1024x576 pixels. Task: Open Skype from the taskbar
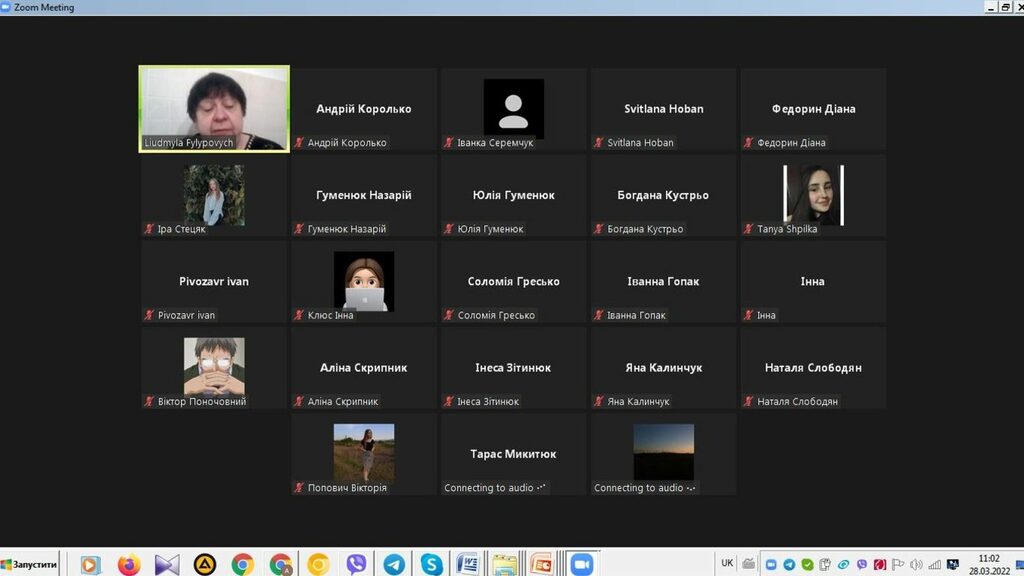point(431,564)
